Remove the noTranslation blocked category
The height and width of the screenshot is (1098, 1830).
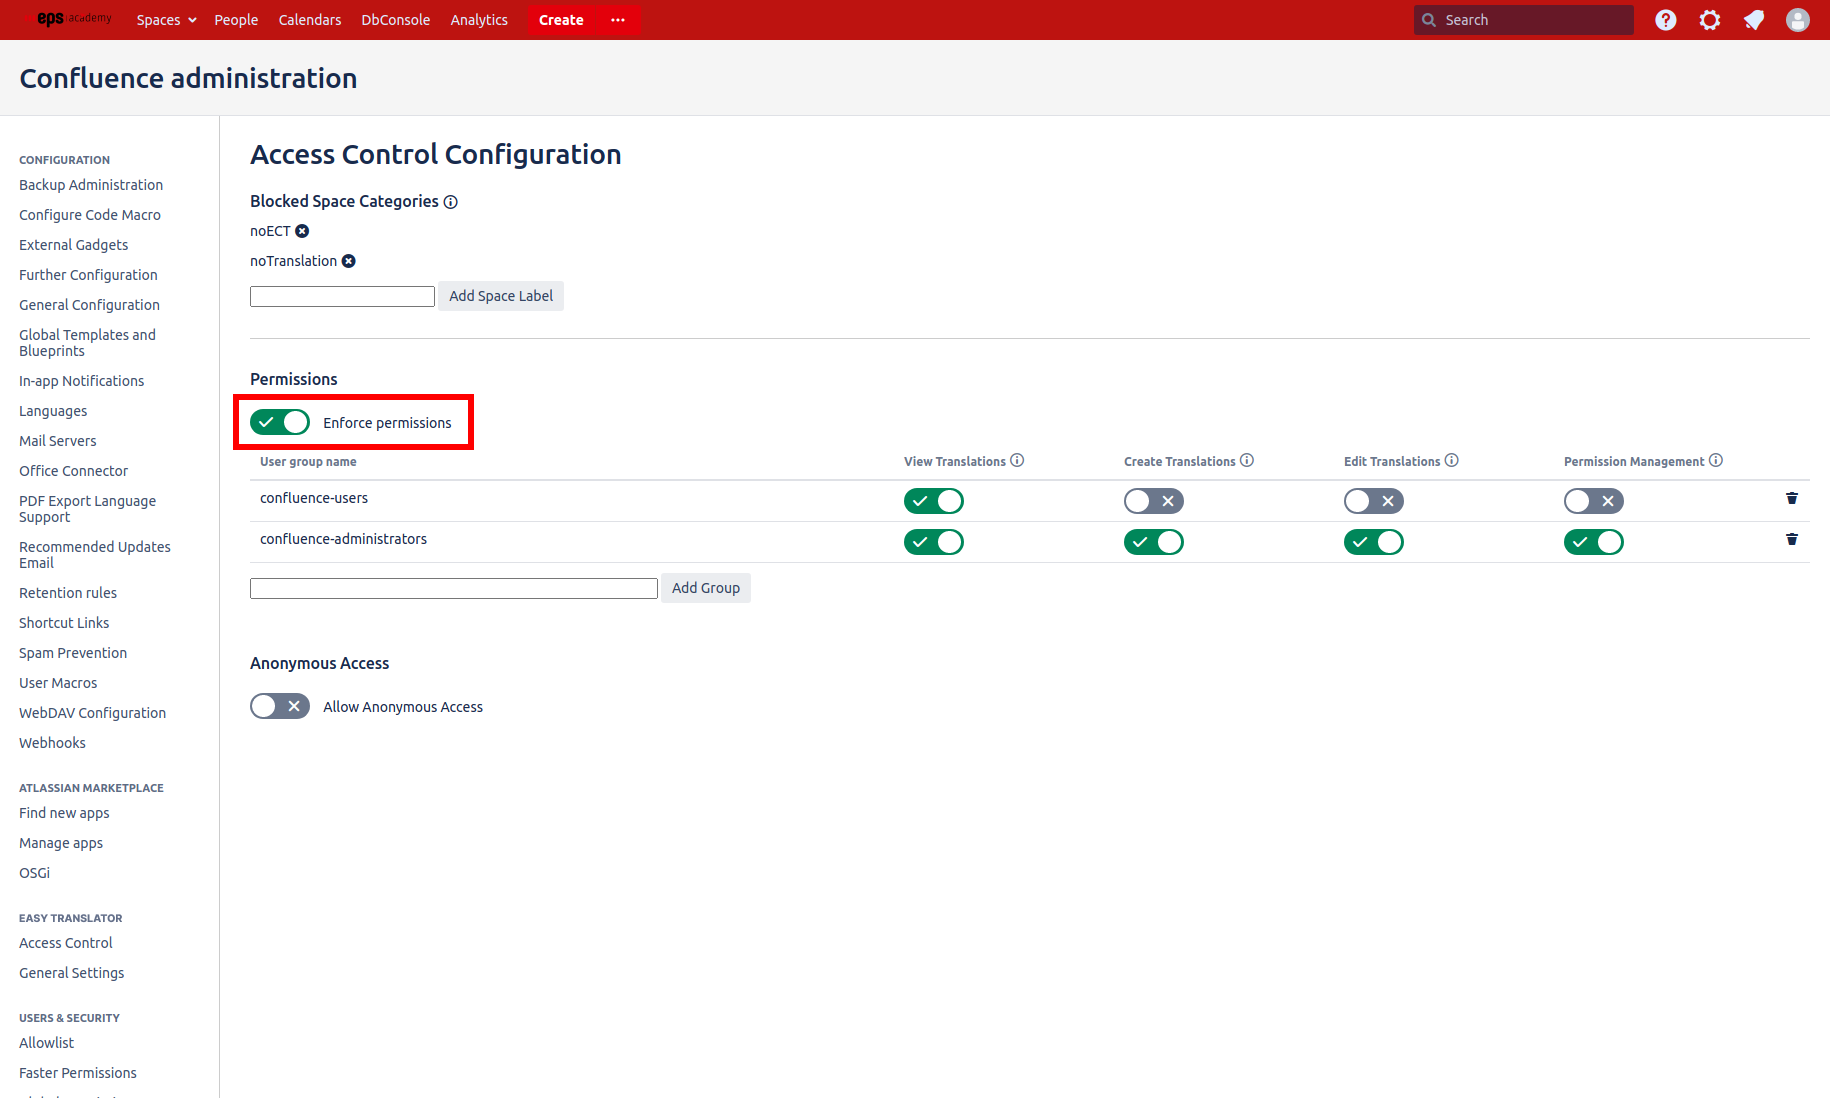(348, 261)
